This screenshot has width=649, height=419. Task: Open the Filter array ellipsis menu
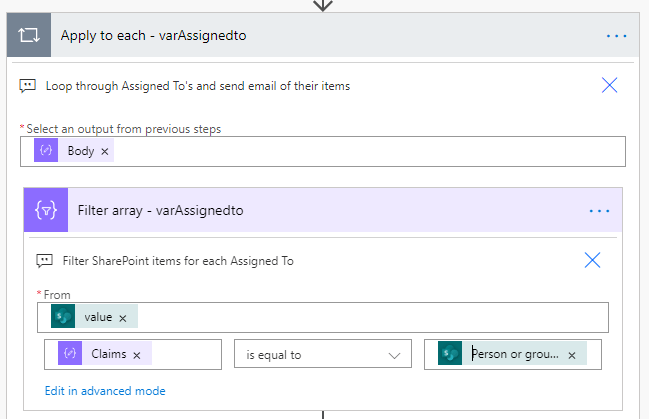(599, 211)
